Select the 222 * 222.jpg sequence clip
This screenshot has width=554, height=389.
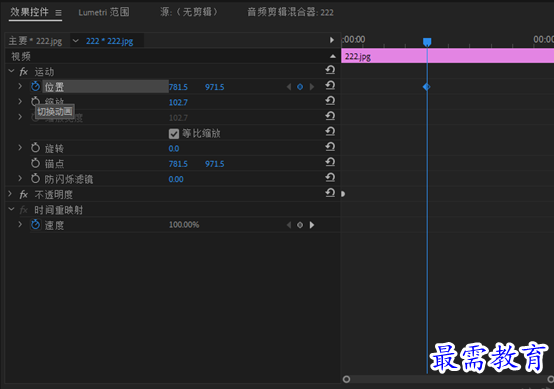point(110,41)
